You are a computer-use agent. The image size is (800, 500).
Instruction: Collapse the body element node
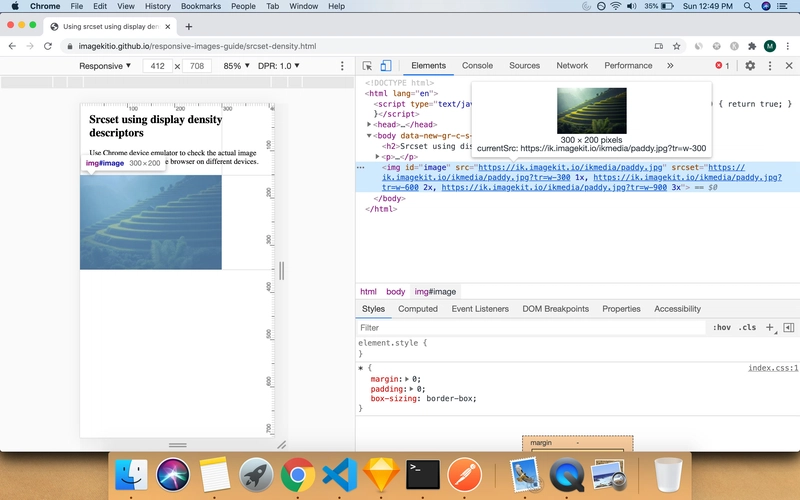coord(369,136)
